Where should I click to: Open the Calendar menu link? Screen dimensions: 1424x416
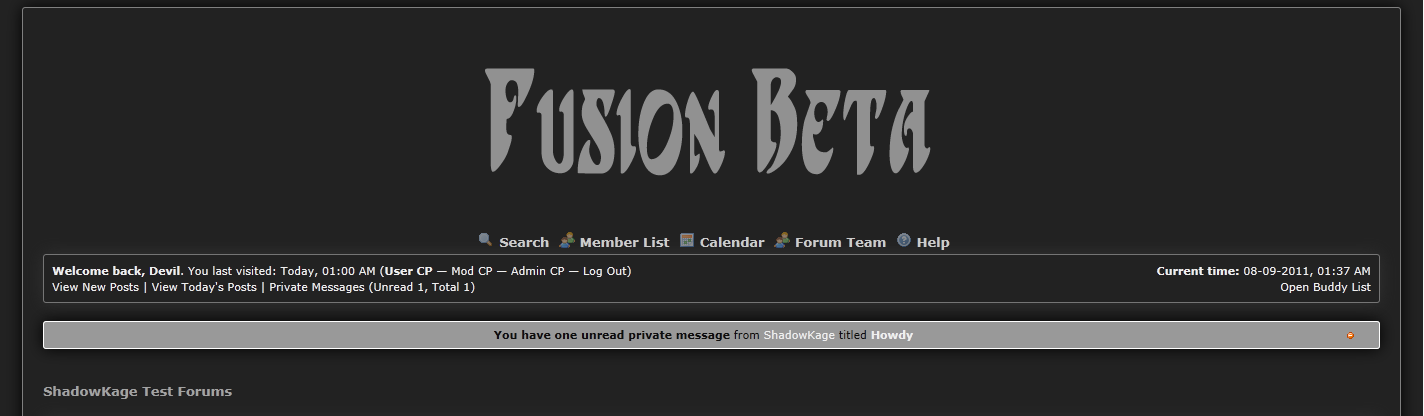click(731, 242)
